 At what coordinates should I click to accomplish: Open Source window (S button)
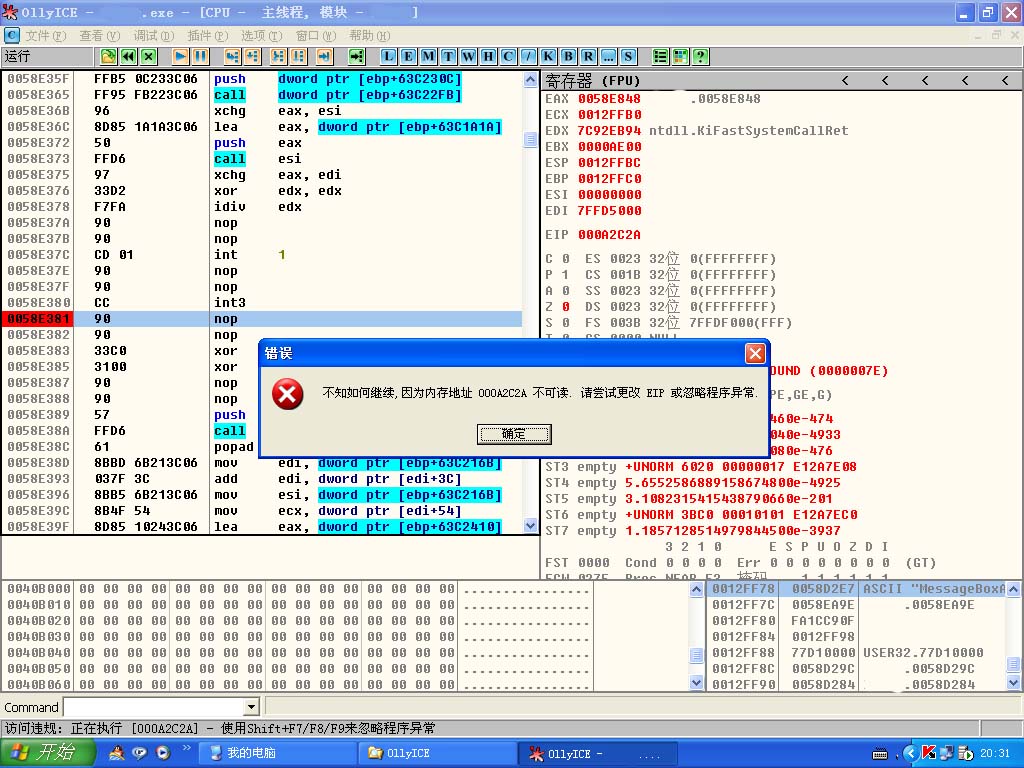pos(628,57)
